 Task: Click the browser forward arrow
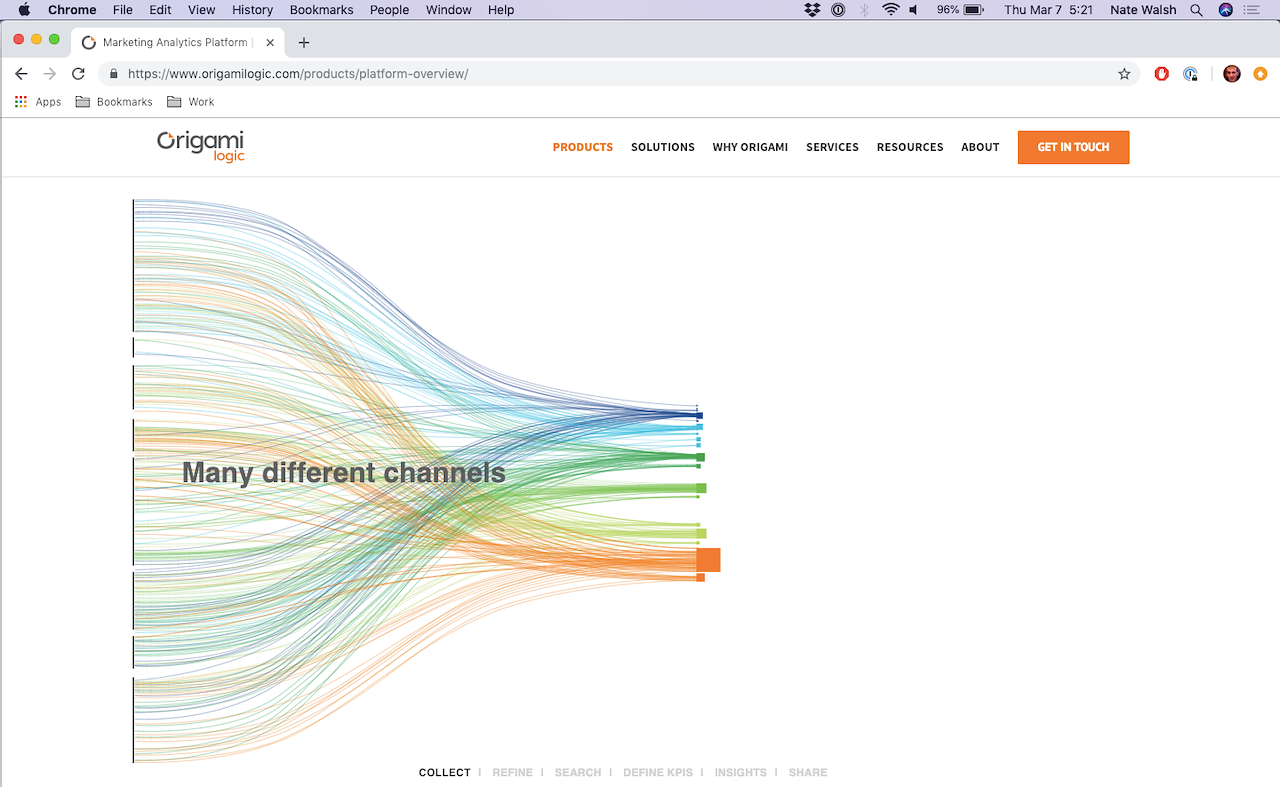point(50,74)
